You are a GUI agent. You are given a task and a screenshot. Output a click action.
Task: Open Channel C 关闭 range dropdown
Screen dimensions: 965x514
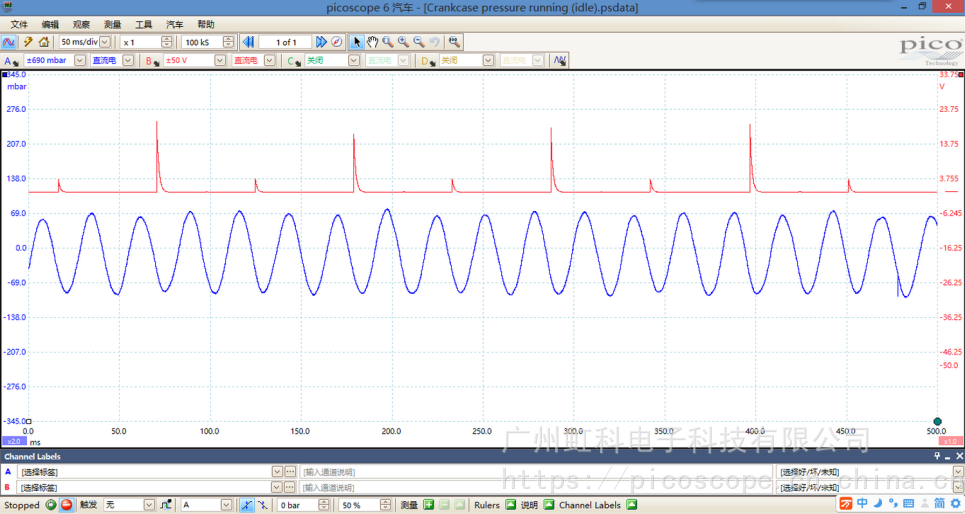(353, 60)
